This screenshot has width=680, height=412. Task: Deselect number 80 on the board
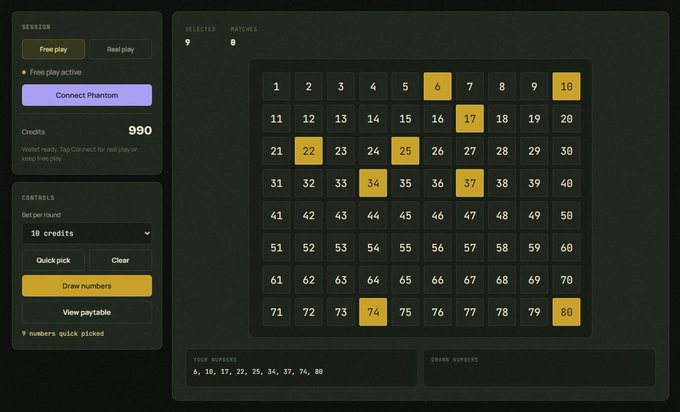pyautogui.click(x=566, y=312)
